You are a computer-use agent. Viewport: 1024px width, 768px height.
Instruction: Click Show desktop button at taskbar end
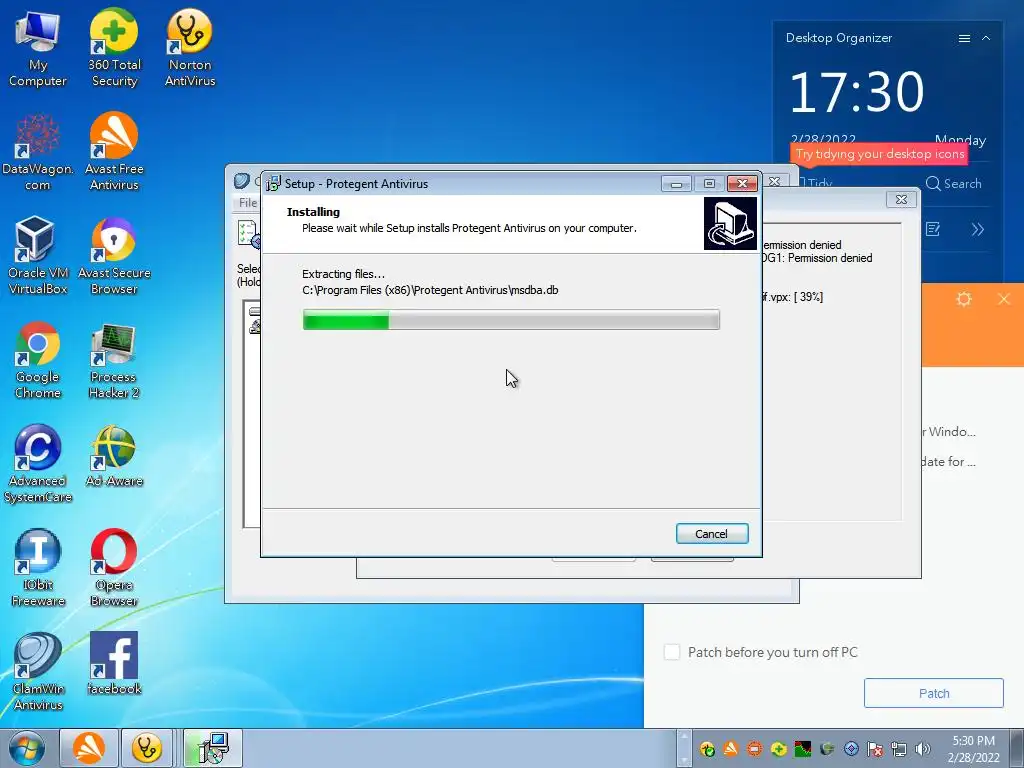pos(1018,748)
